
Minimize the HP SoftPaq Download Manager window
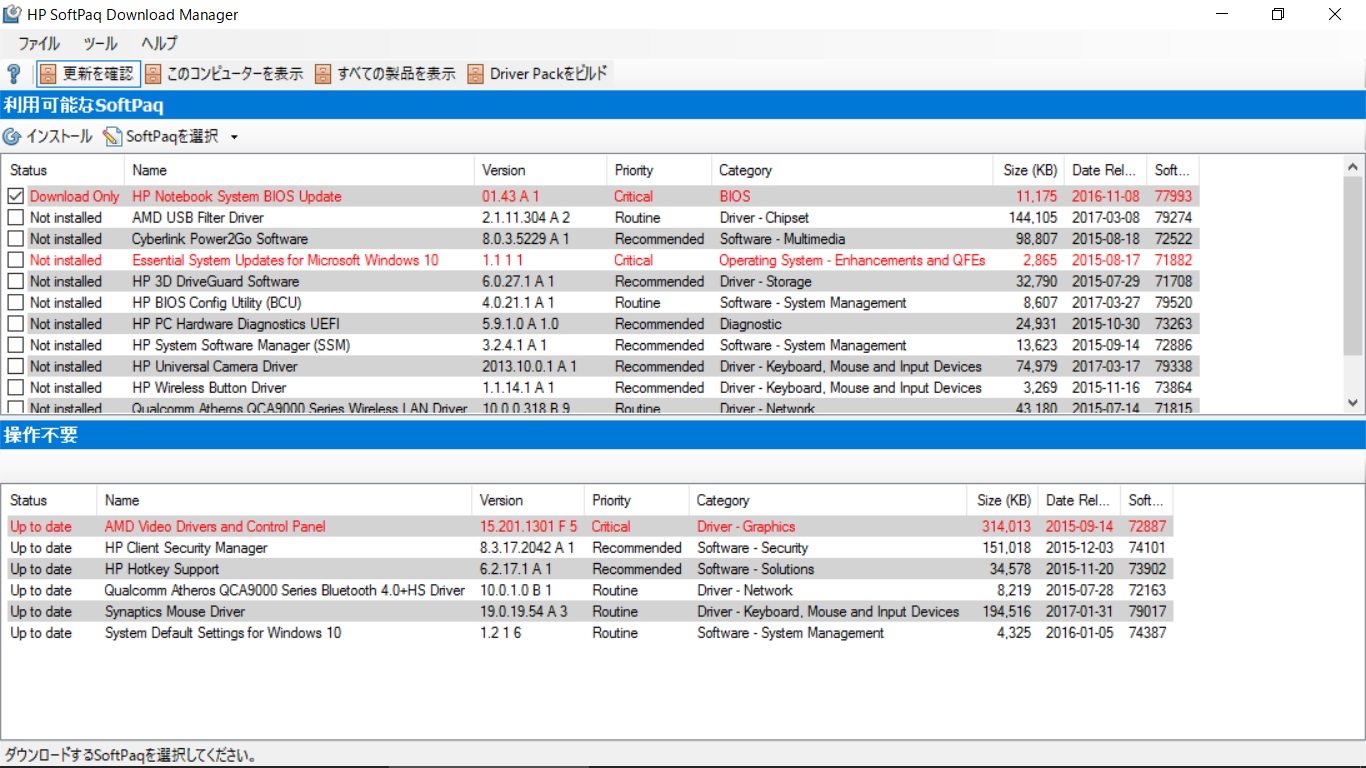(x=1223, y=14)
